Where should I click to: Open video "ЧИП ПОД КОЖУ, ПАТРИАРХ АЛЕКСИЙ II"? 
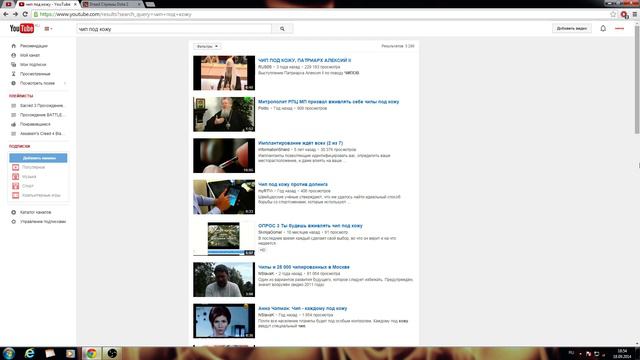pos(304,60)
